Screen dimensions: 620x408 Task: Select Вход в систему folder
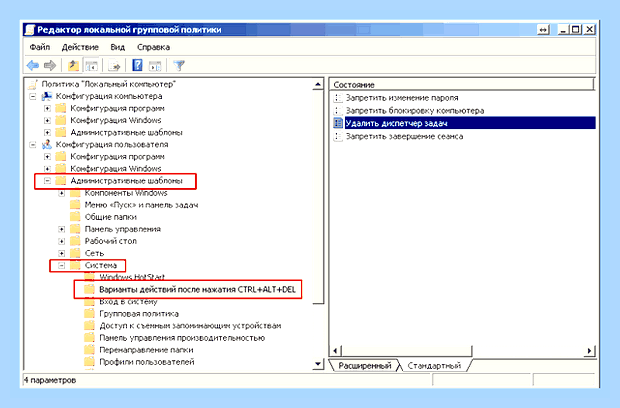pos(128,302)
